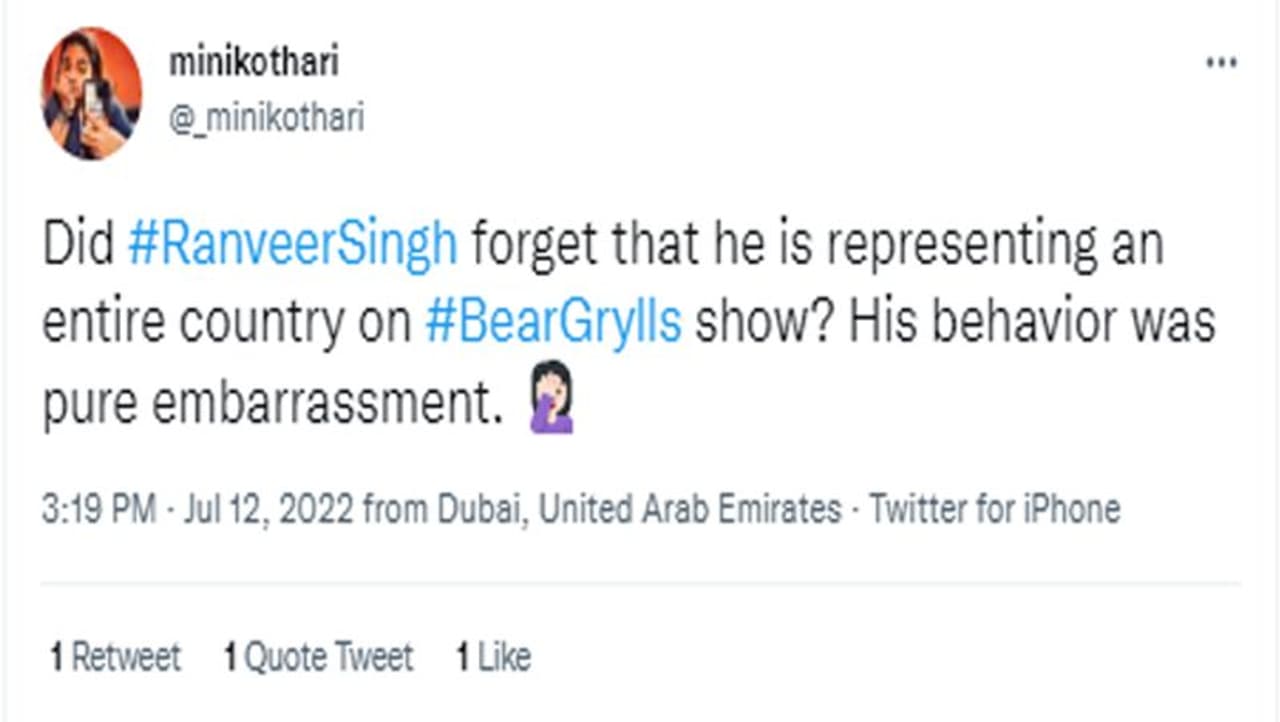Viewport: 1280px width, 722px height.
Task: View the 1 Like list
Action: click(x=494, y=657)
